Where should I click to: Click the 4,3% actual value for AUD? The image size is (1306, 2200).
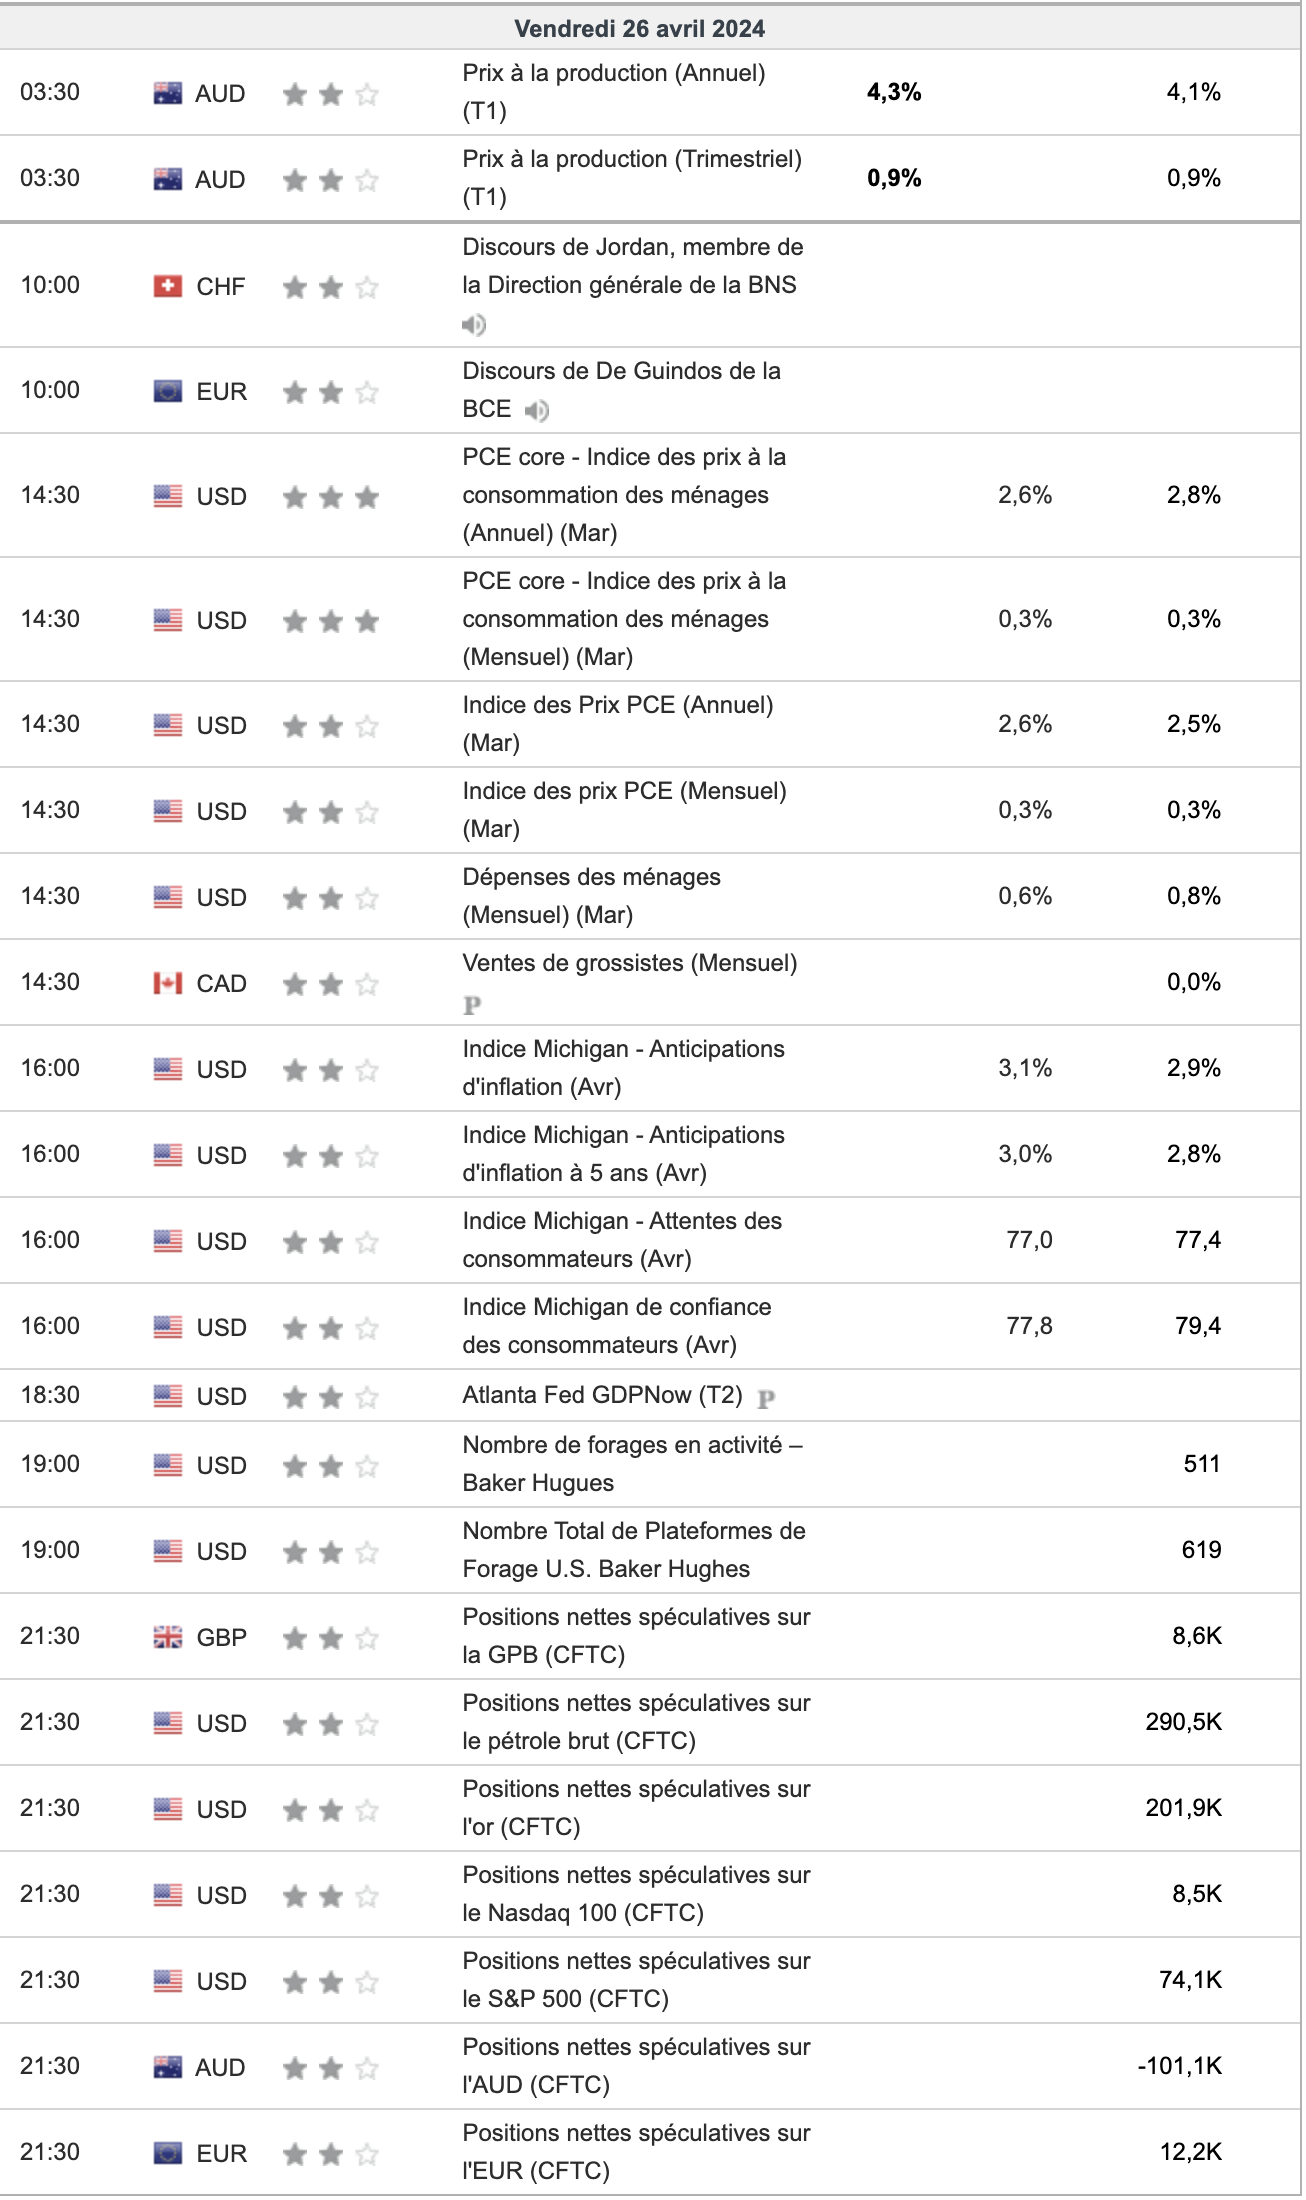[894, 93]
